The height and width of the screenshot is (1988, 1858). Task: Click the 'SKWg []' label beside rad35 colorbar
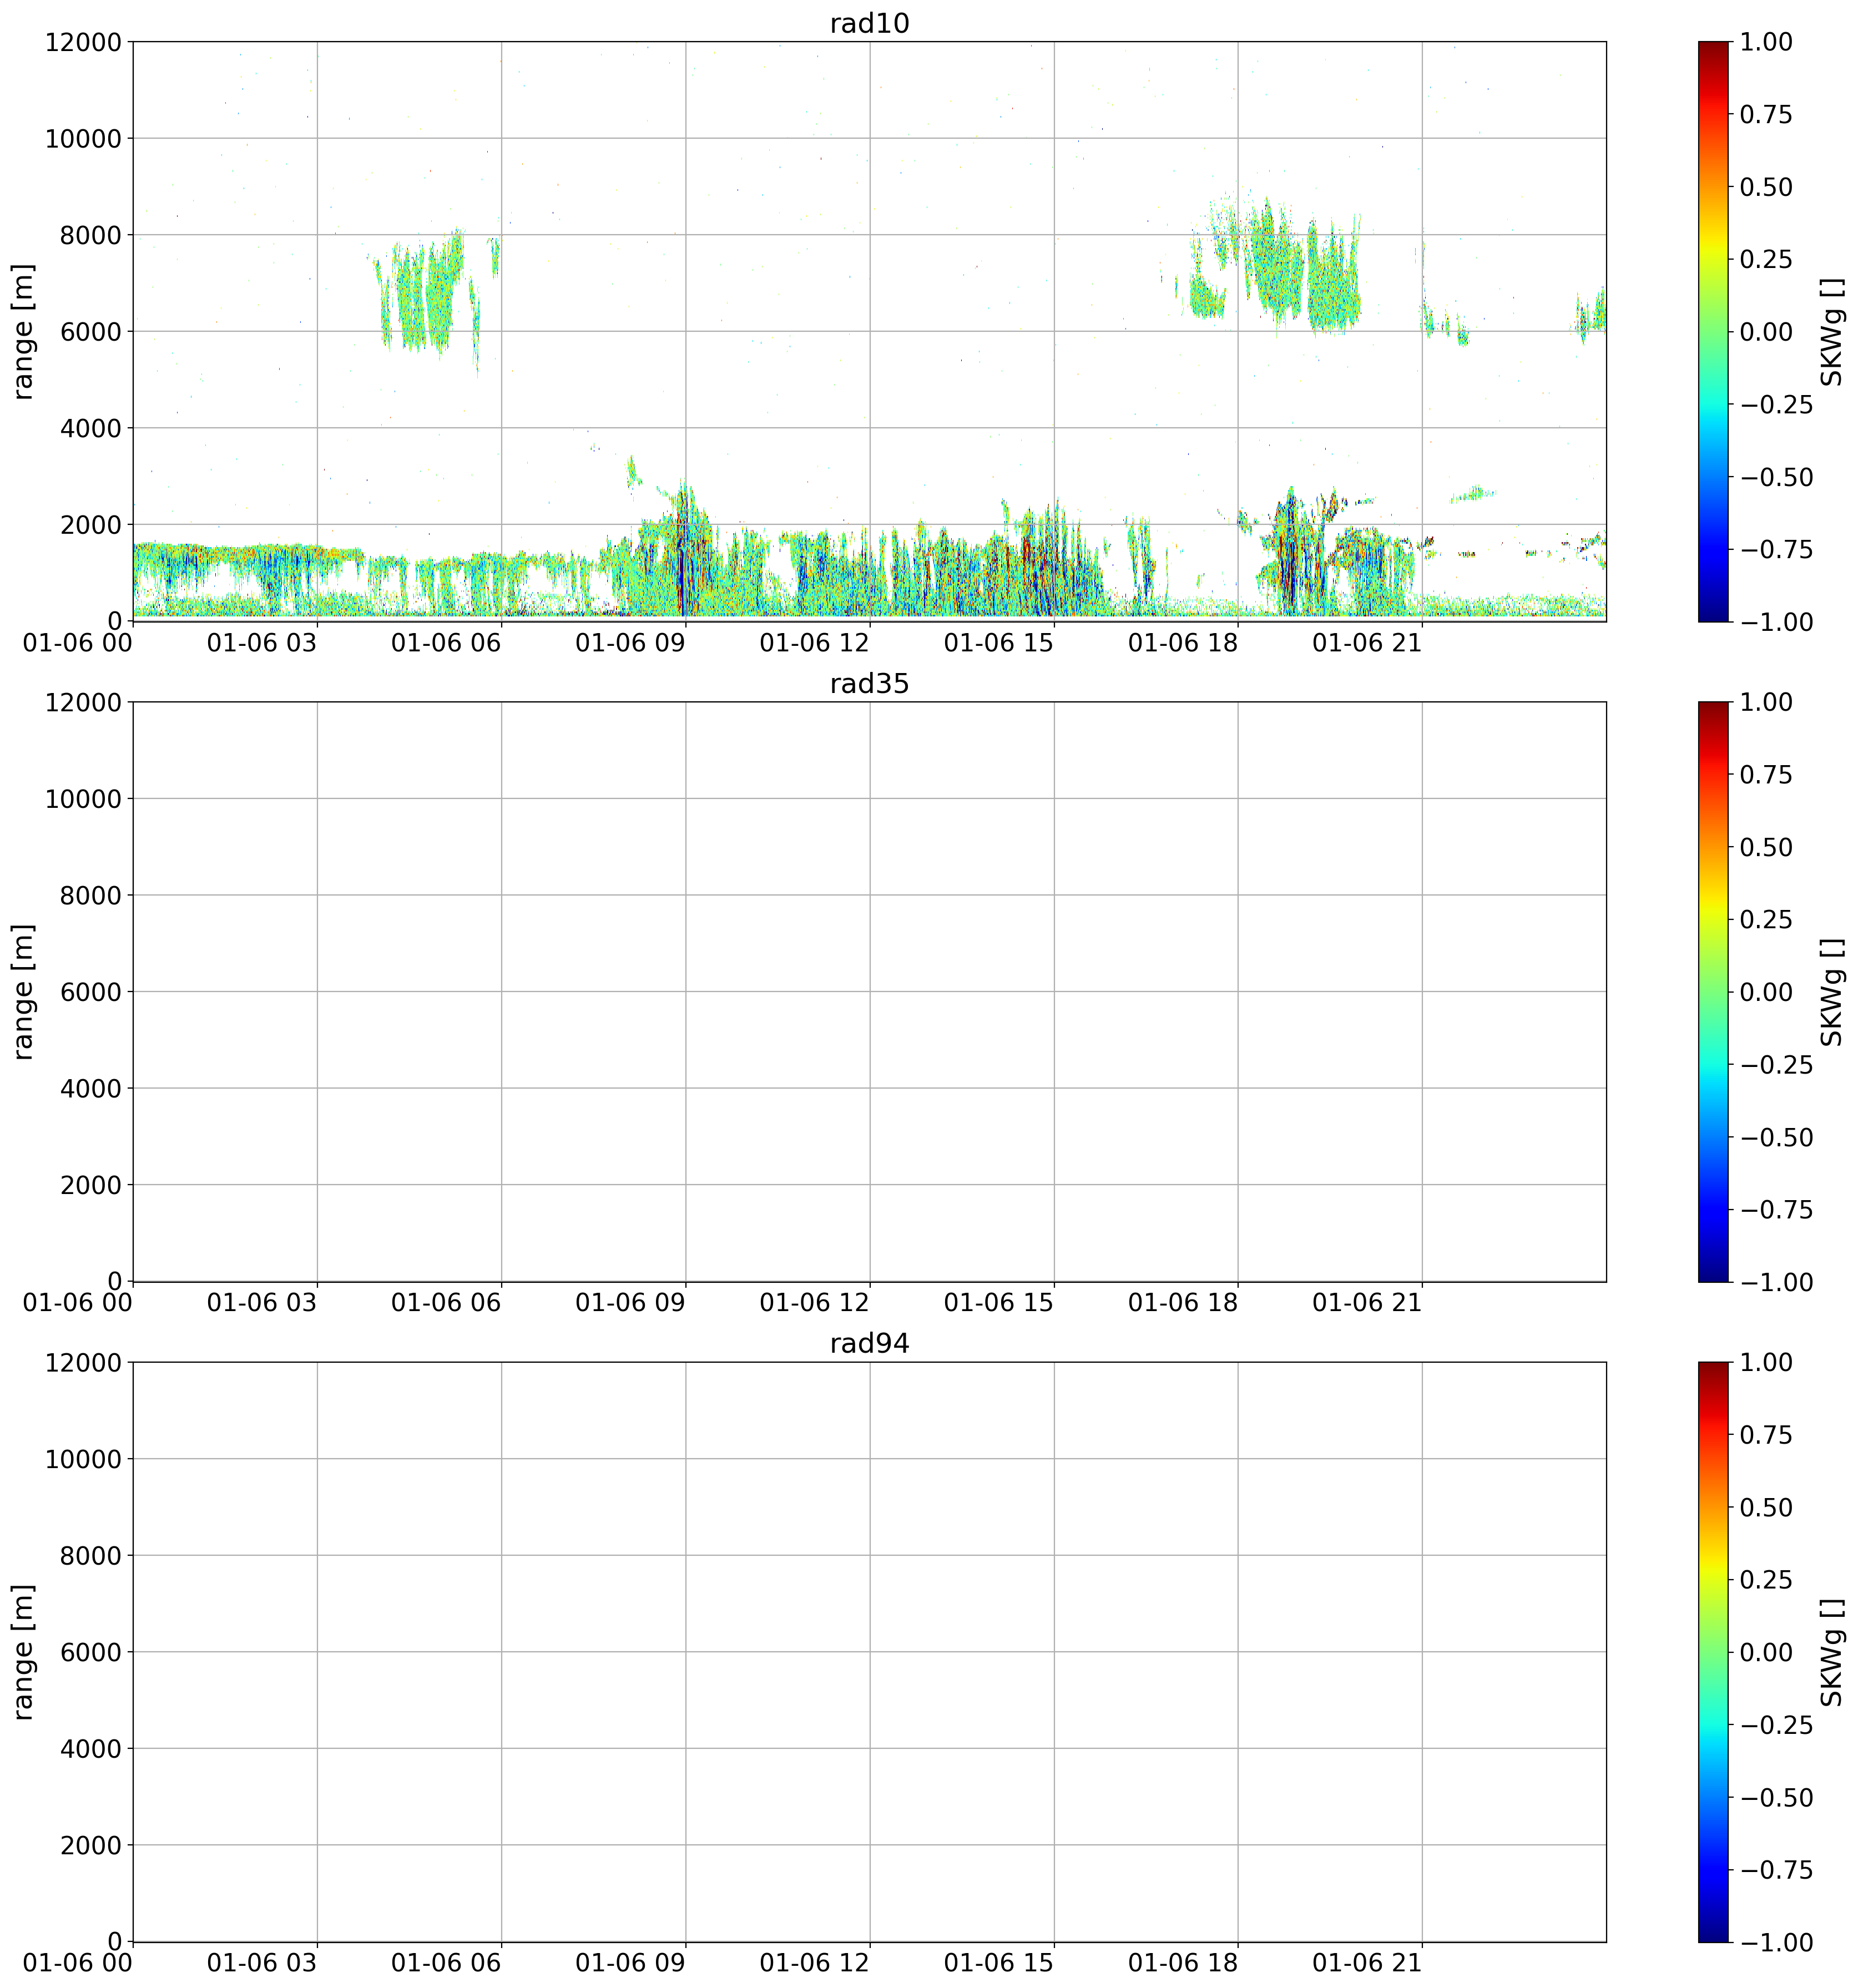click(x=1831, y=991)
